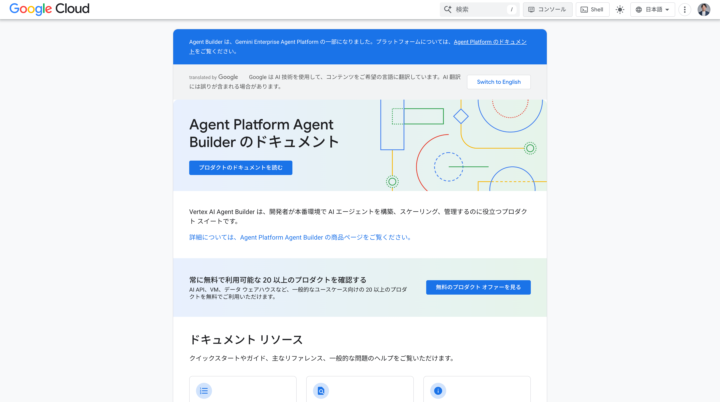
Task: Click the globe icon in language selector
Action: pyautogui.click(x=639, y=10)
